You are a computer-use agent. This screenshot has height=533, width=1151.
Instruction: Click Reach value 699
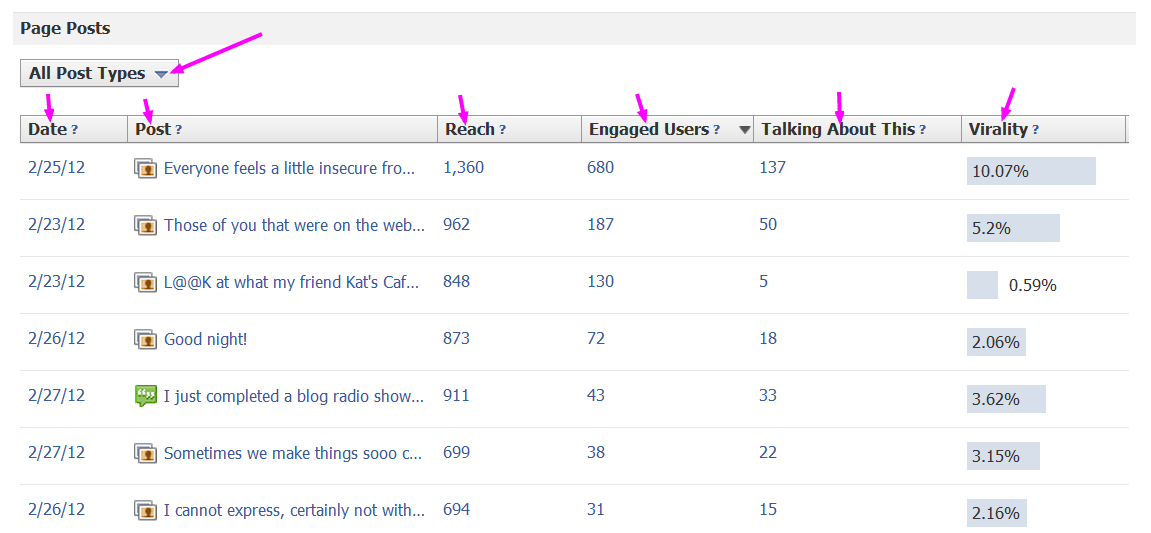pos(457,452)
